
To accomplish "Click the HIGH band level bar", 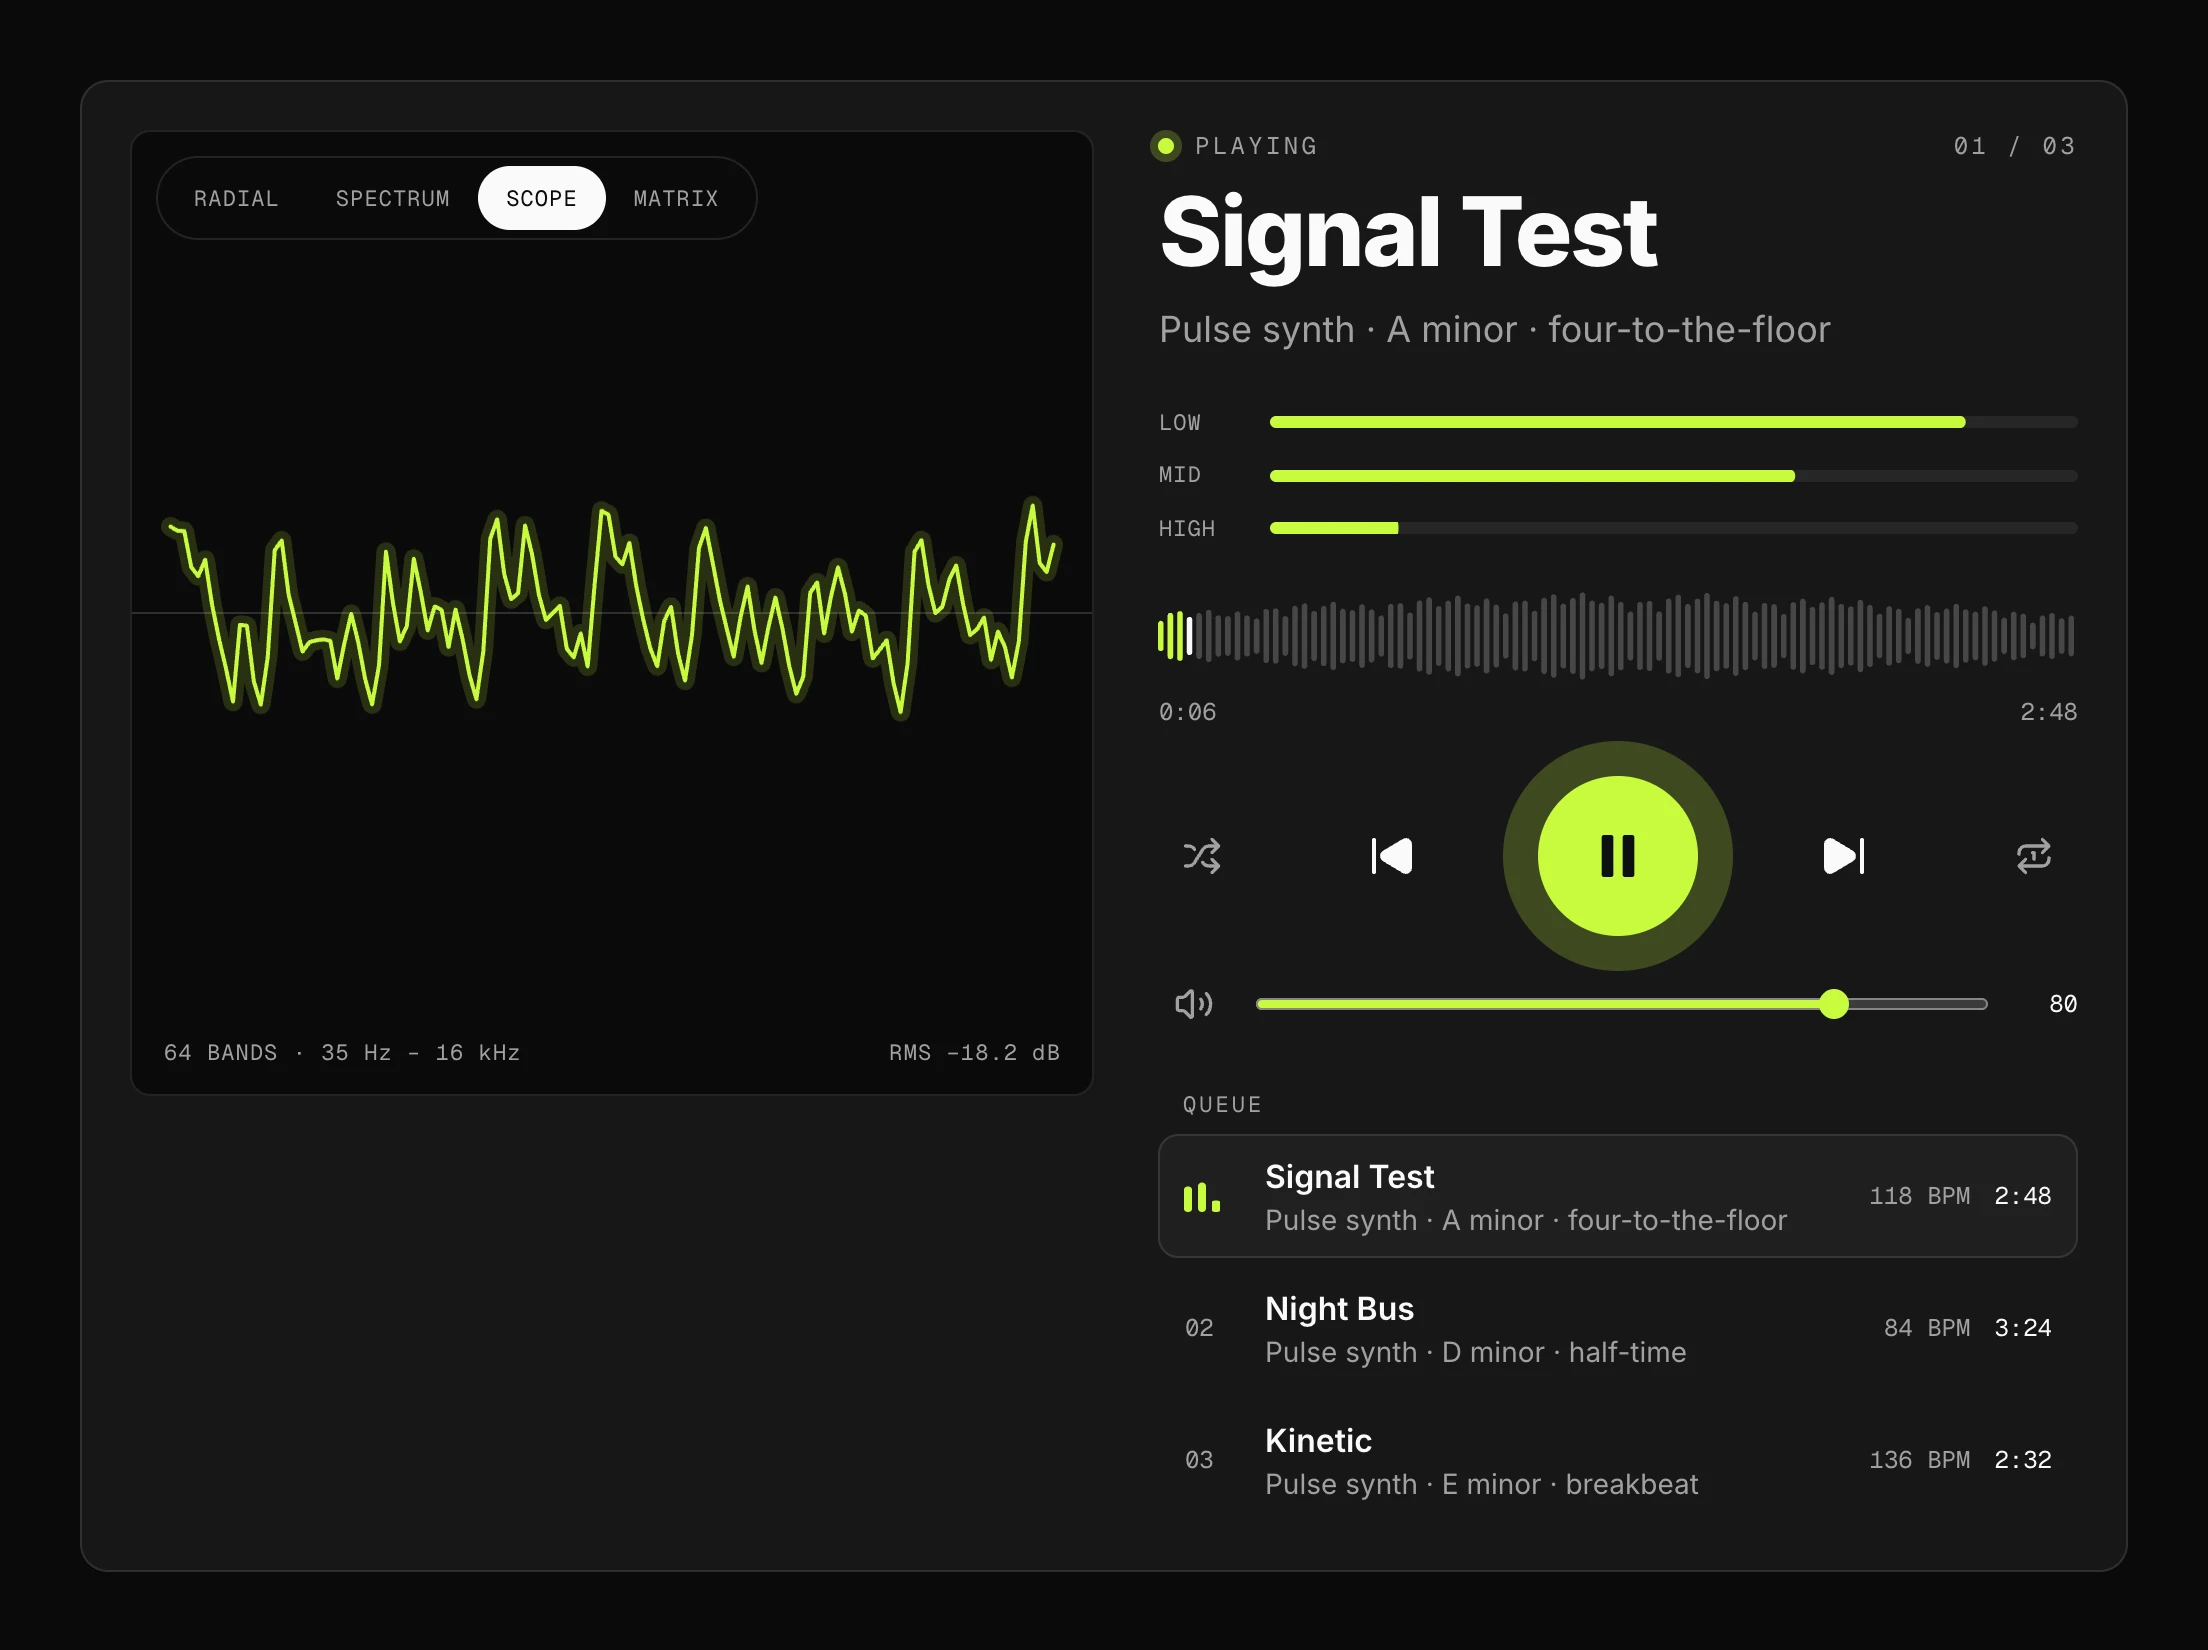I will pos(1673,528).
